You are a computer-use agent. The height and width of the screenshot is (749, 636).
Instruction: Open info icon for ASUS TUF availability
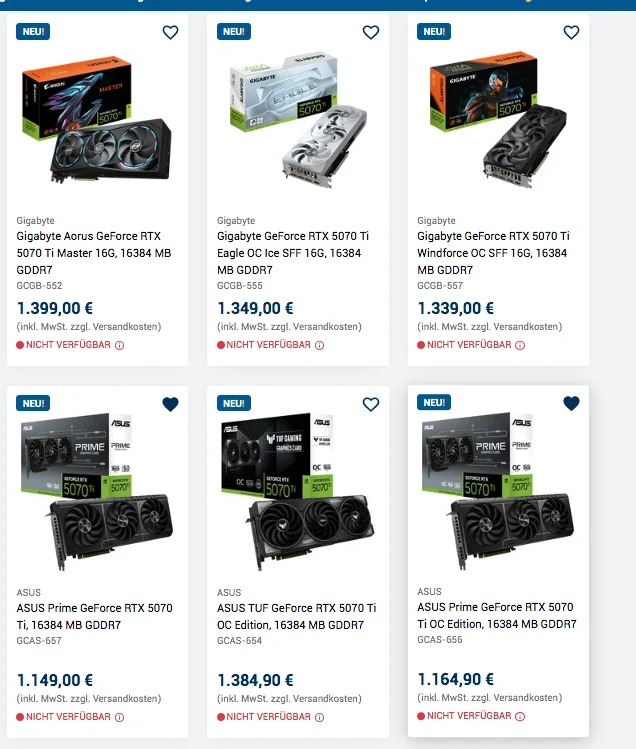pyautogui.click(x=320, y=717)
